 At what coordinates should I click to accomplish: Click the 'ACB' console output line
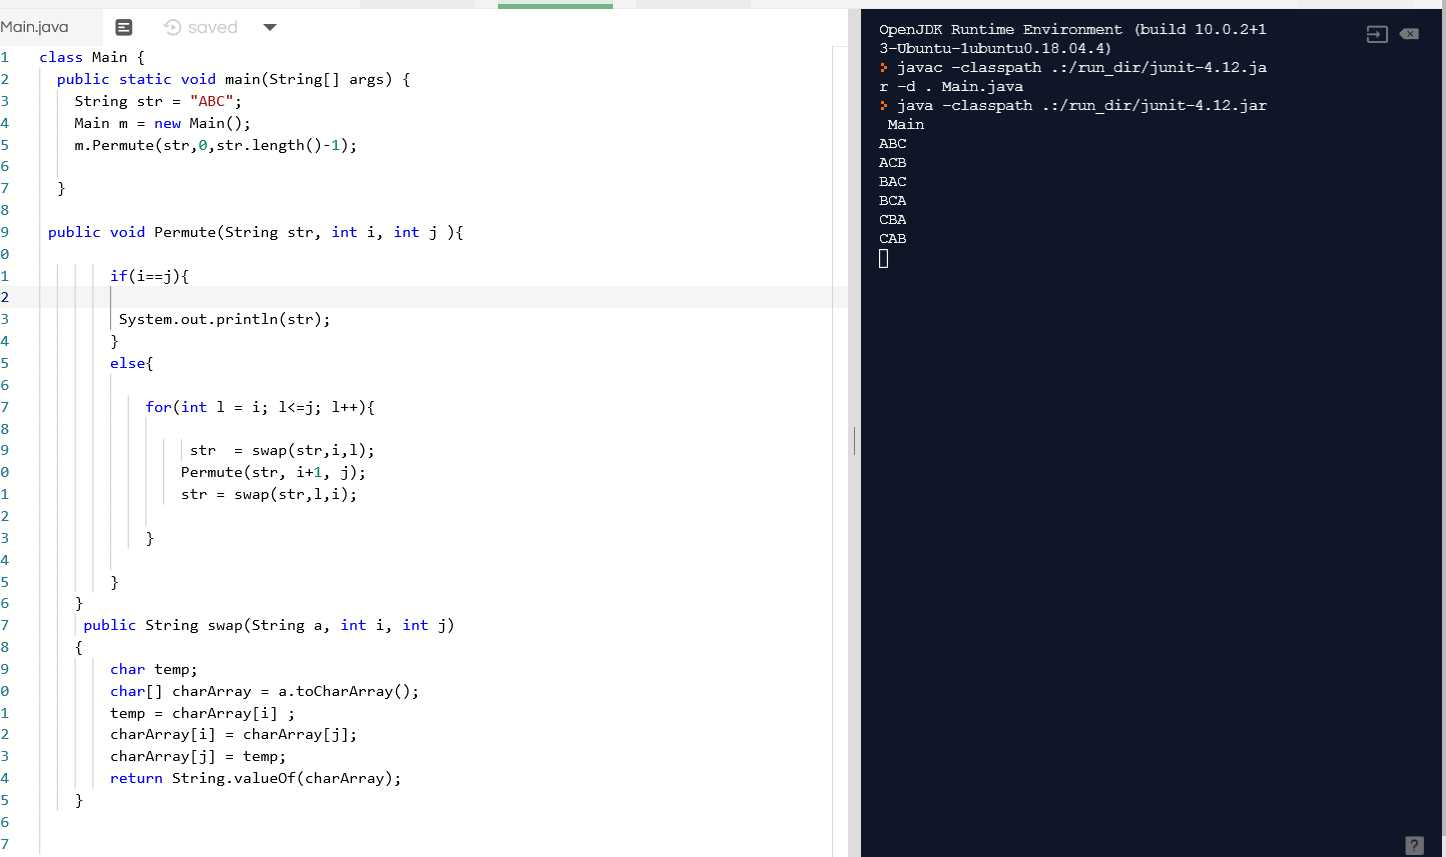[892, 162]
